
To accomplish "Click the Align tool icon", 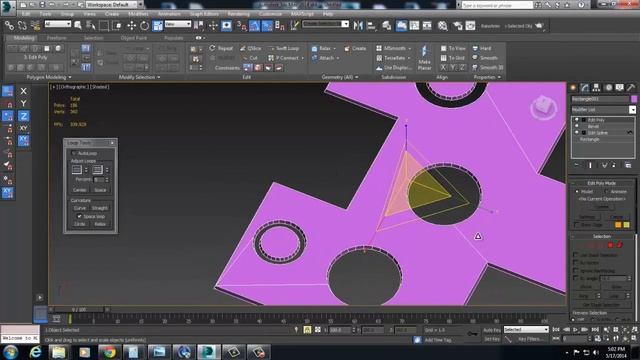I will [371, 26].
